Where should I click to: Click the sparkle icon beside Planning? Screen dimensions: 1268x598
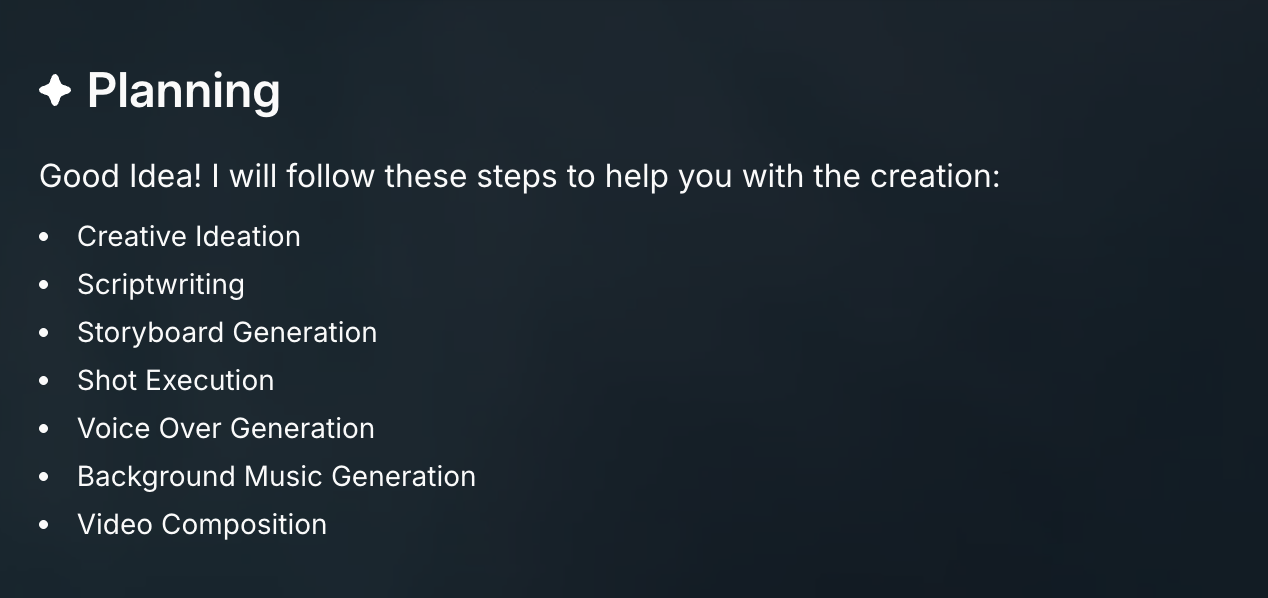tap(55, 91)
